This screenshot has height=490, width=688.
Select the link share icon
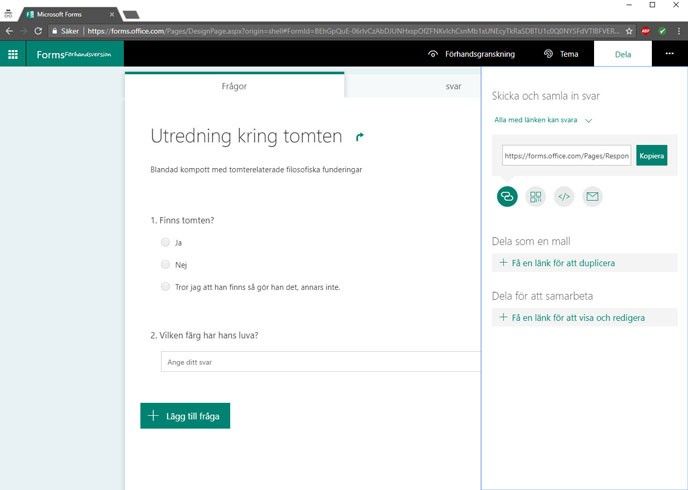point(507,196)
